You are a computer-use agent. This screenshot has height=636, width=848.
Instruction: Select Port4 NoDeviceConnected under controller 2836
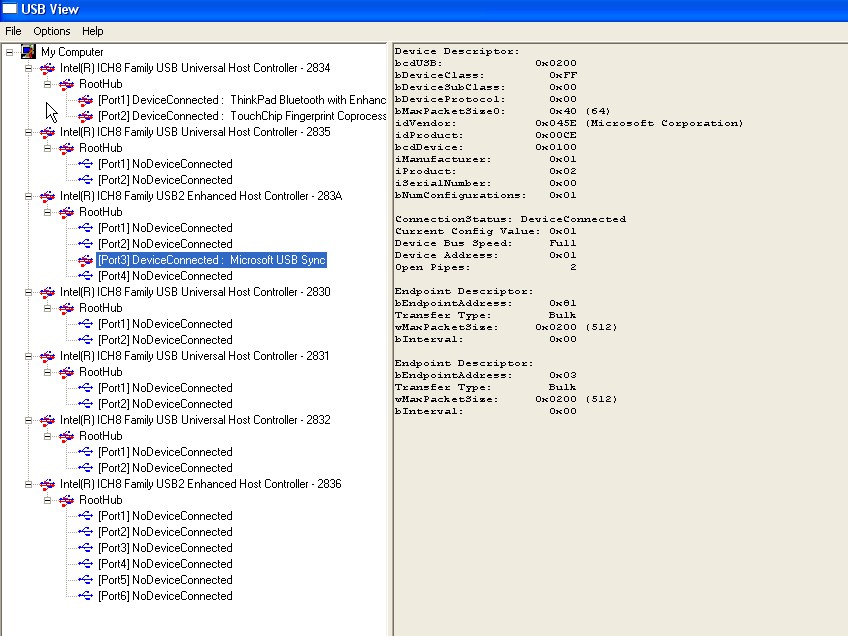tap(165, 564)
